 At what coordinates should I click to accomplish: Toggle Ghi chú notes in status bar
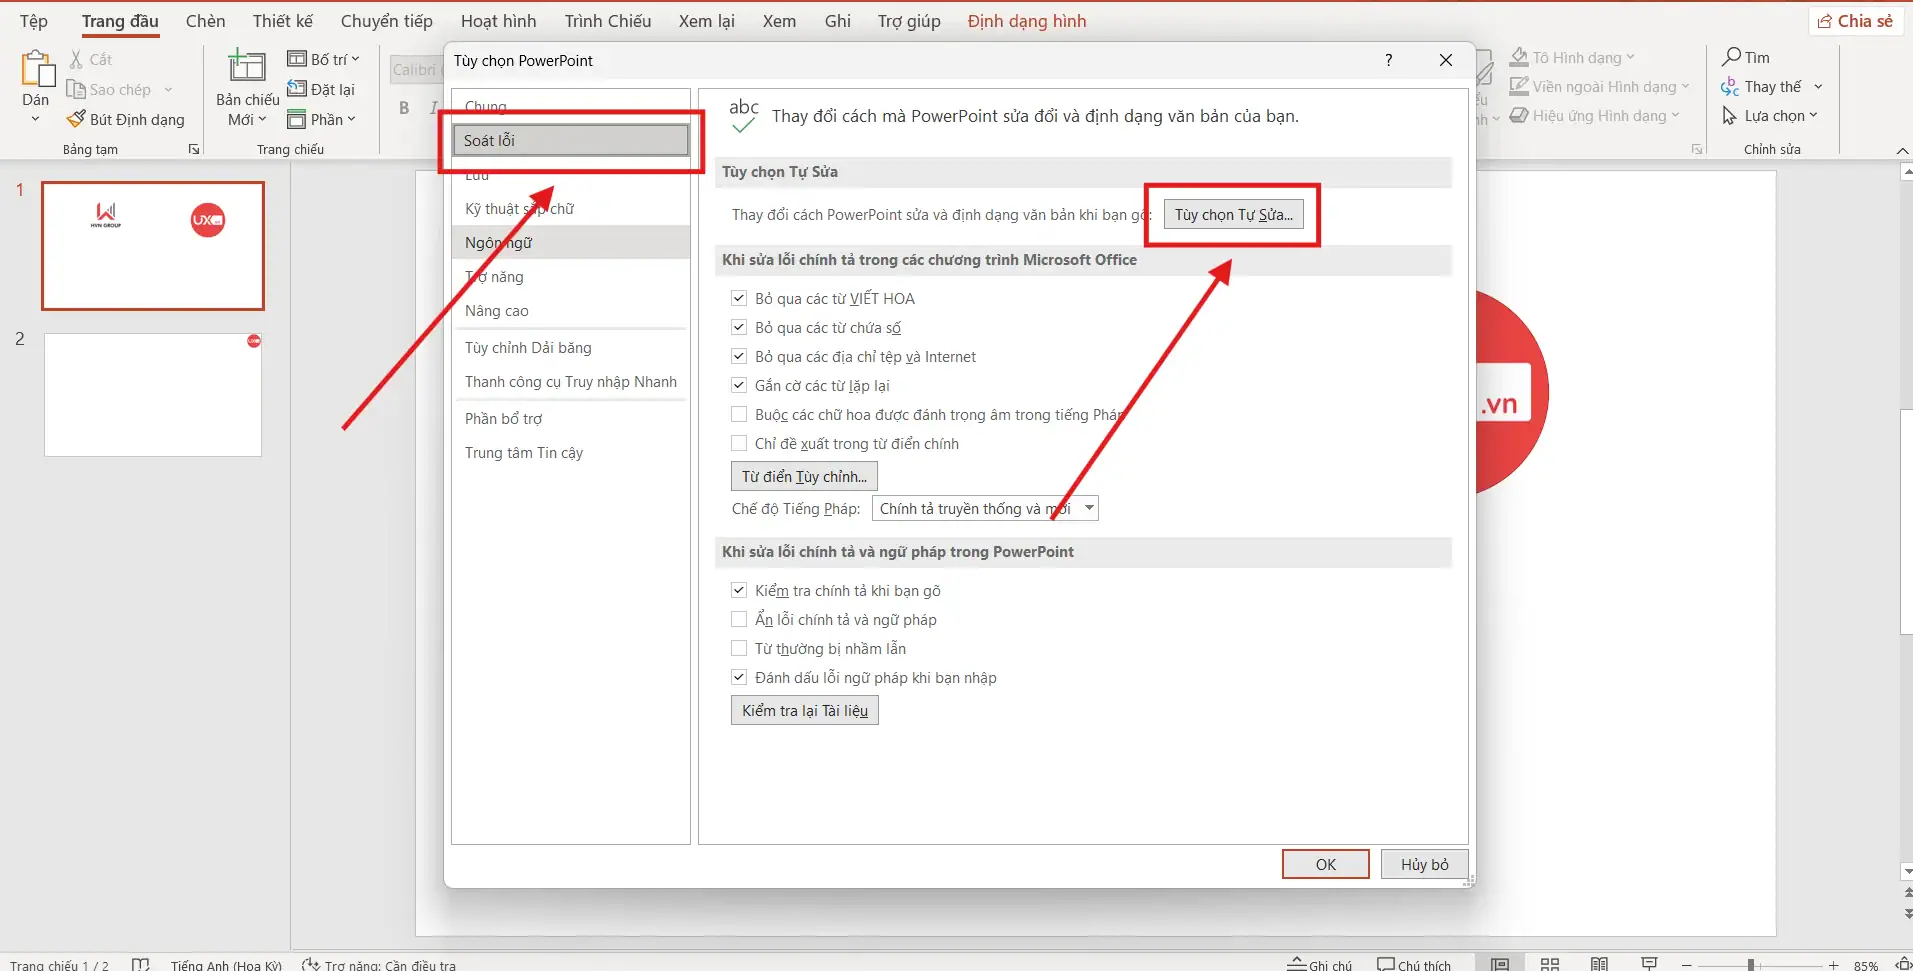coord(1320,965)
